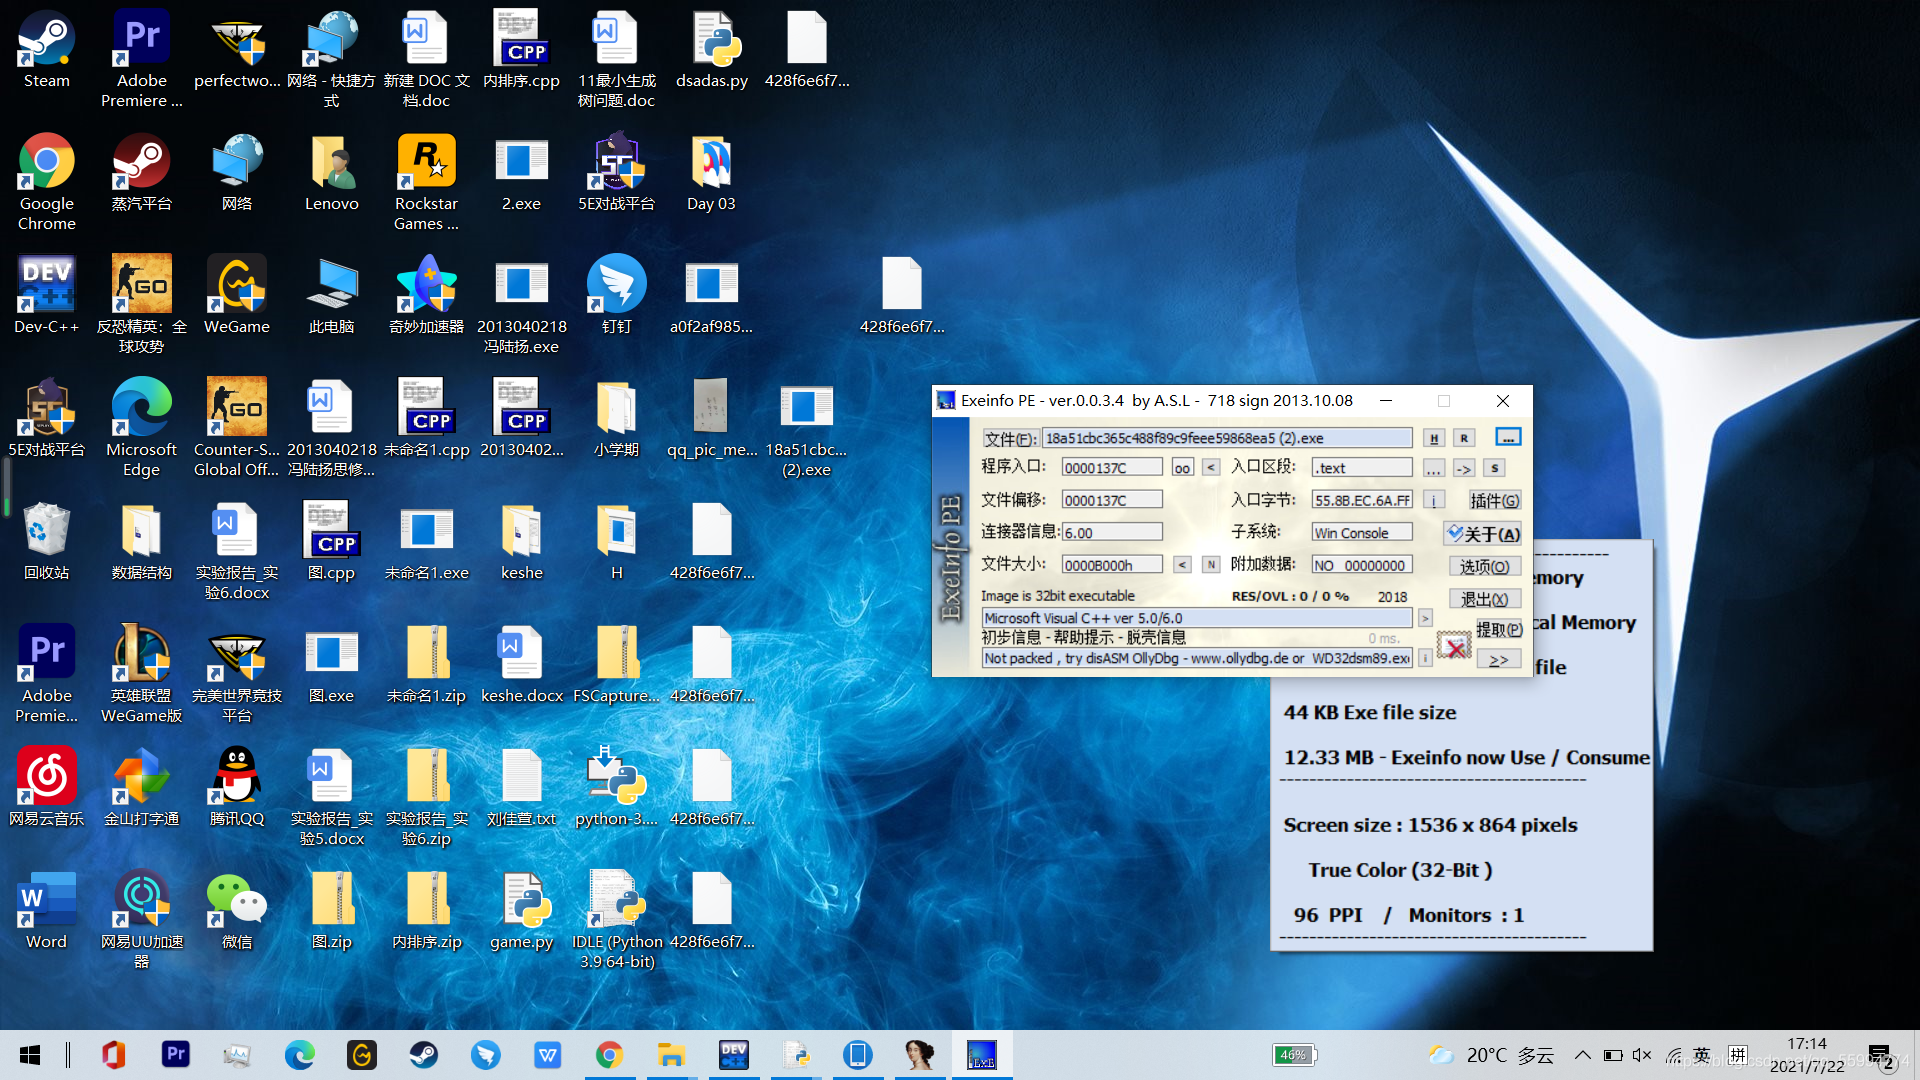Open the 选项(O) Options button
The height and width of the screenshot is (1080, 1920).
[1484, 566]
